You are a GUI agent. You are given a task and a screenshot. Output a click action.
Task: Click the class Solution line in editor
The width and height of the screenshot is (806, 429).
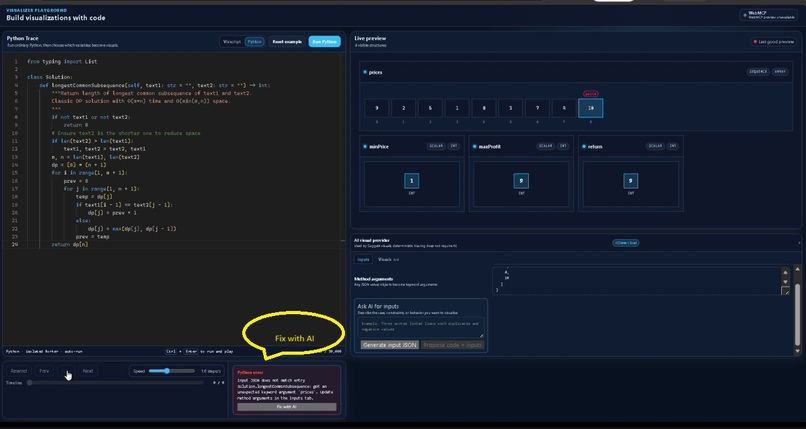(50, 77)
